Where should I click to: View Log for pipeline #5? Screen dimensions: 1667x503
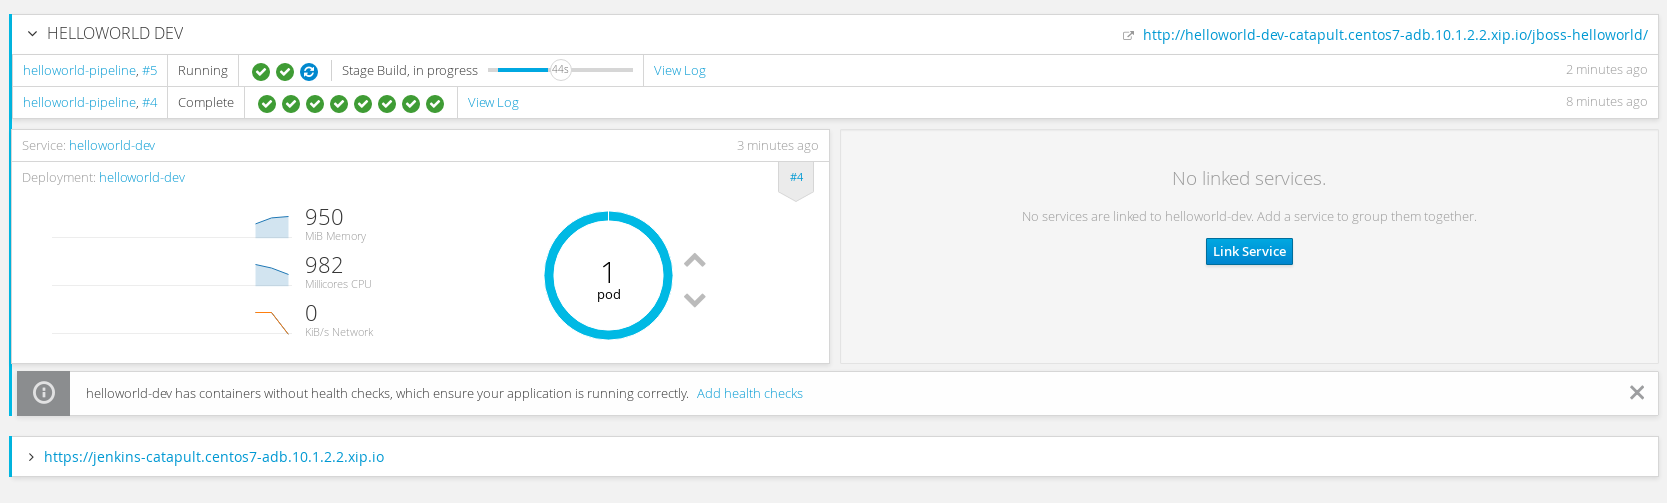680,71
